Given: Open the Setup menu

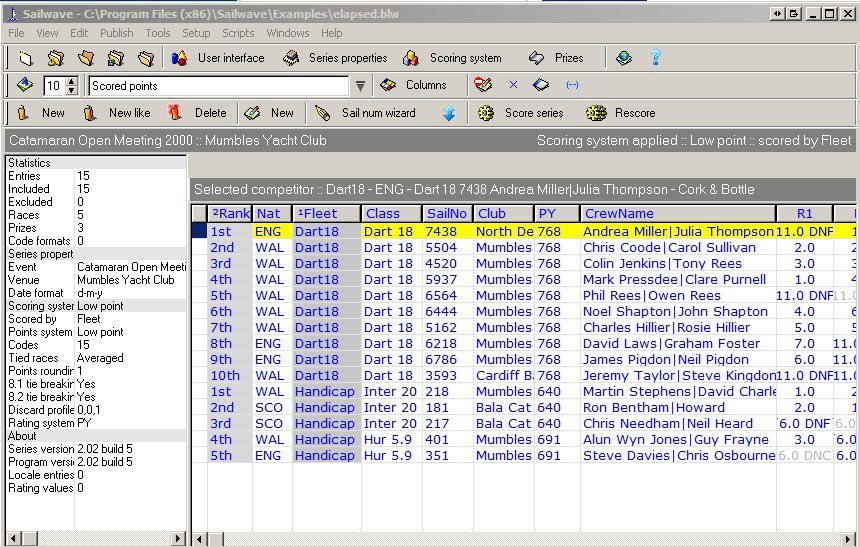Looking at the screenshot, I should pos(196,33).
